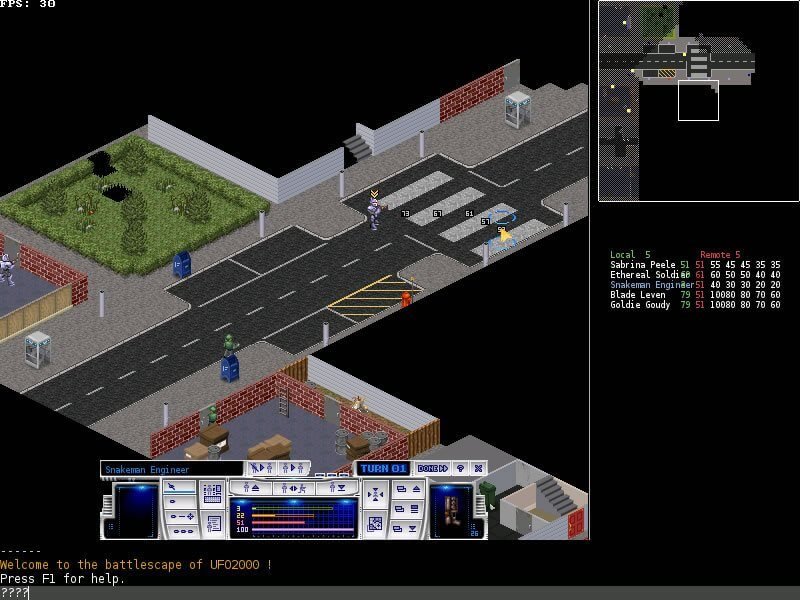
Task: Click the red fire hydrant on the street
Action: 406,299
